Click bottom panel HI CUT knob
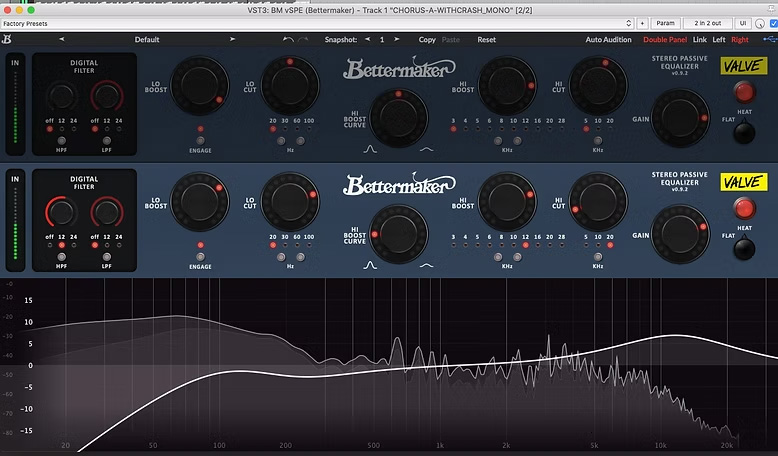The image size is (778, 456). point(598,202)
